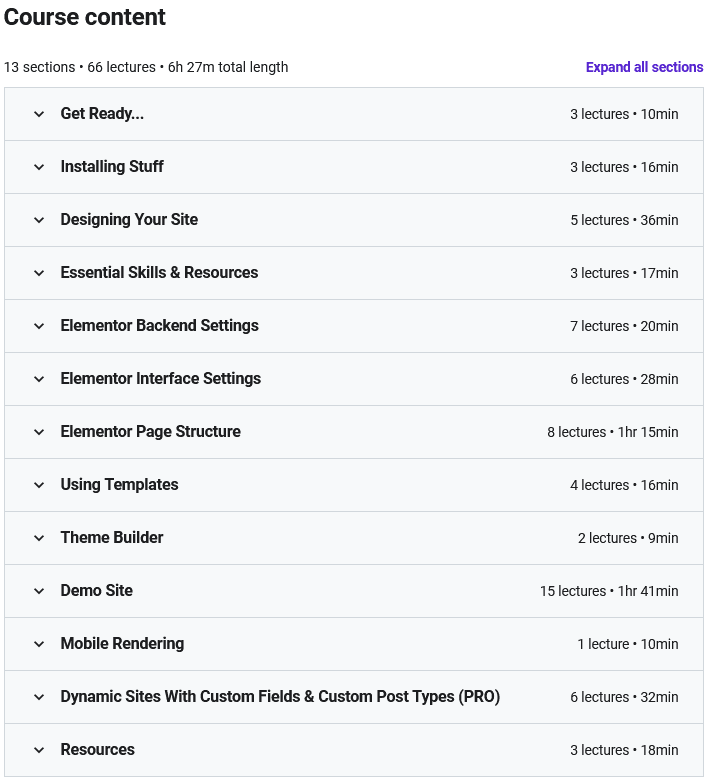This screenshot has height=782, width=709.
Task: Select the Using Templates section heading
Action: pos(119,485)
